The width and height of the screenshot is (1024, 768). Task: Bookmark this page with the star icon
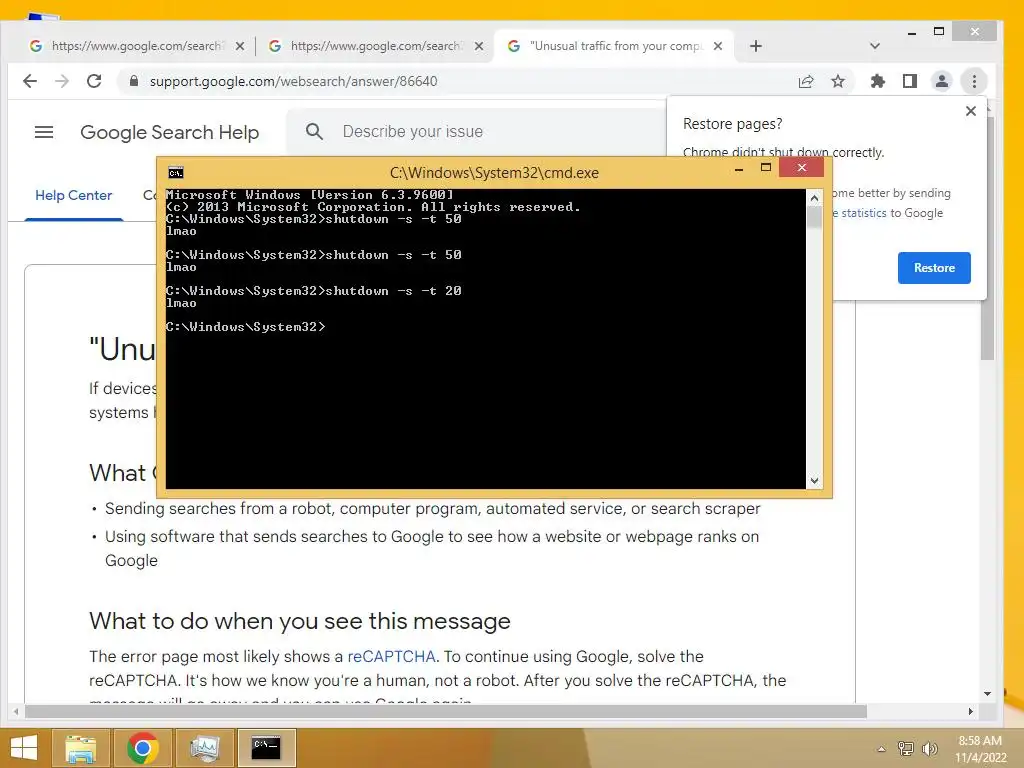(838, 81)
